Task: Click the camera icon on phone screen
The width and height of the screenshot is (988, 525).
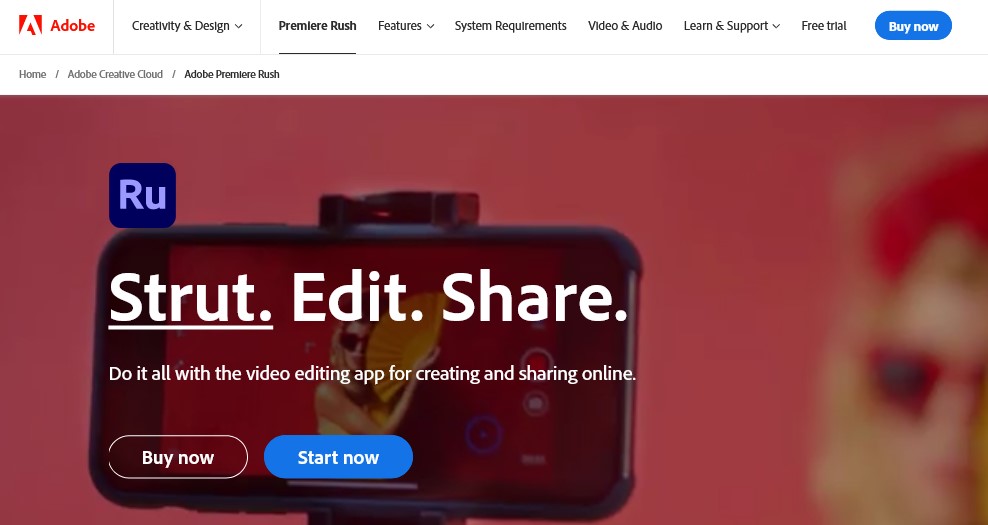Action: point(536,403)
